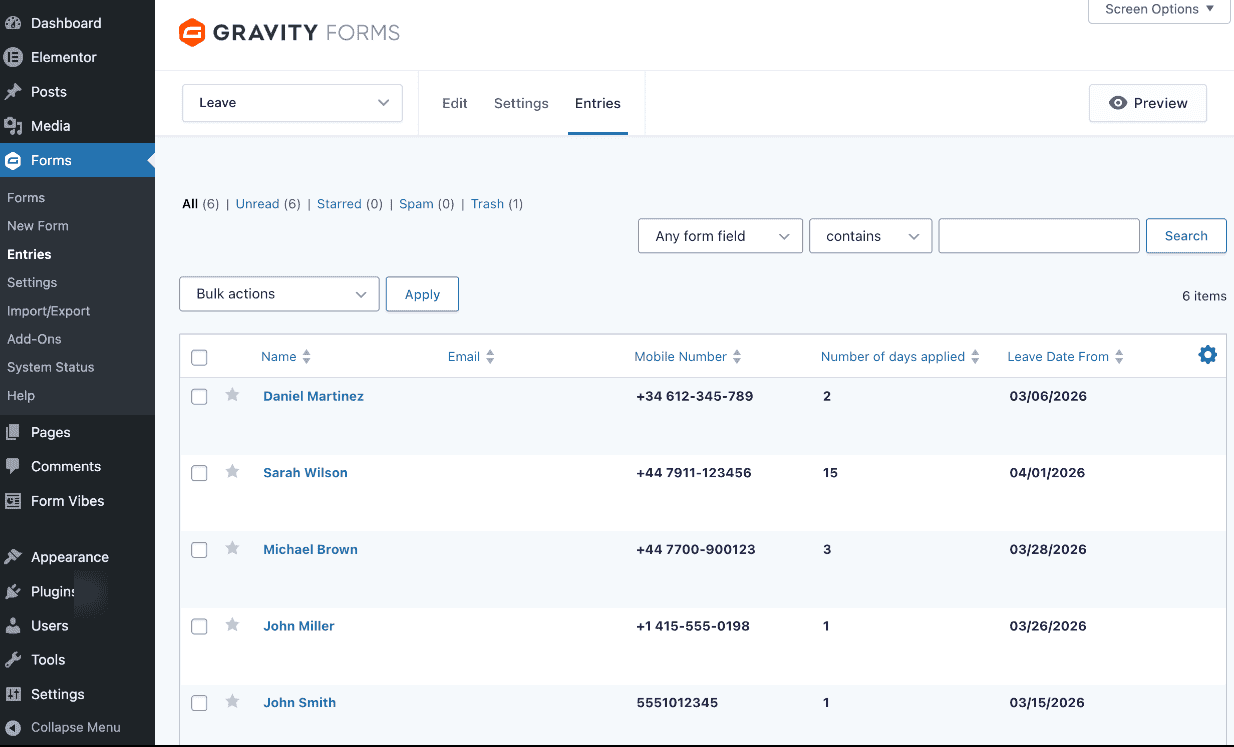Image resolution: width=1234 pixels, height=747 pixels.
Task: Click the Tools wrench icon
Action: pos(13,660)
